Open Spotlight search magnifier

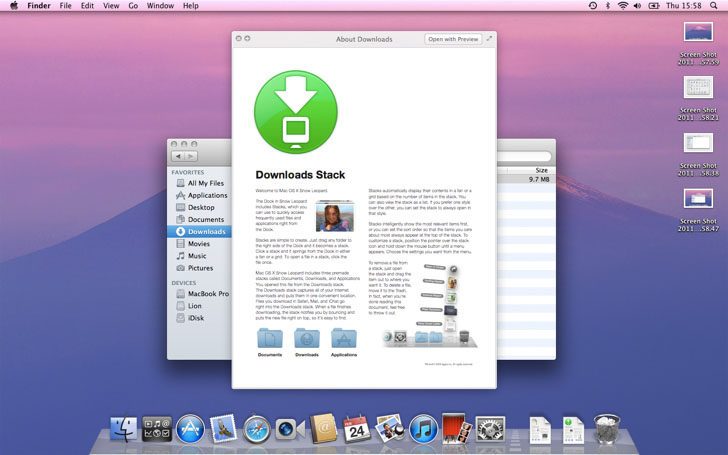coord(714,6)
